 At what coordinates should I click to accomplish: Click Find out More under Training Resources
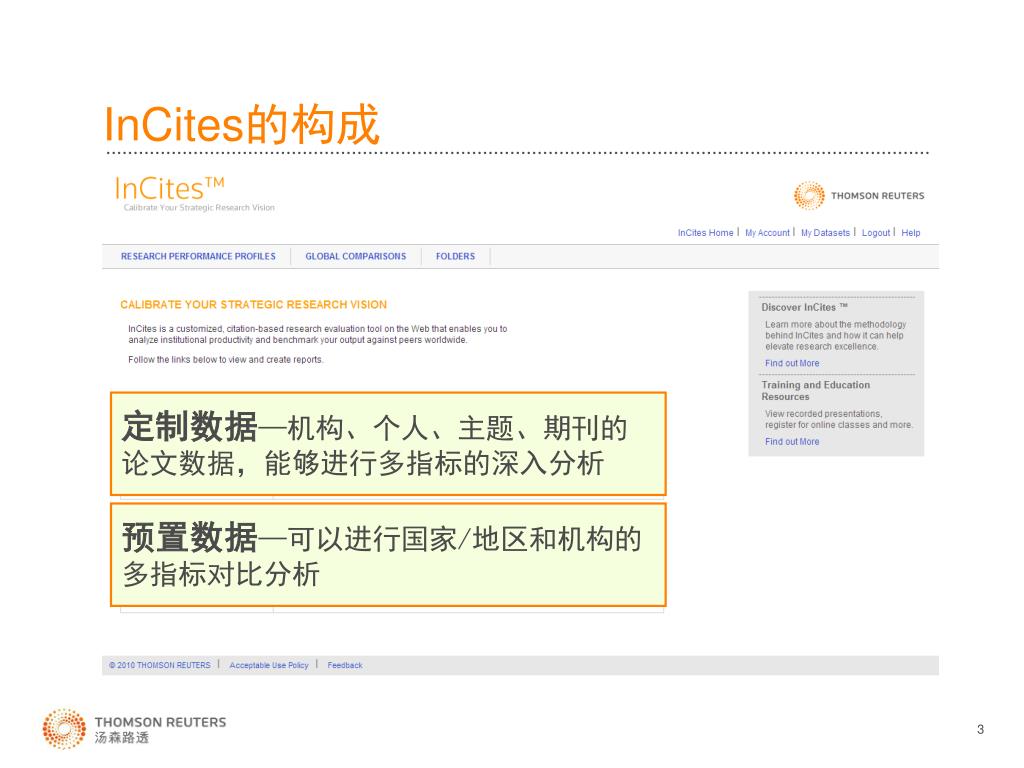tap(792, 441)
